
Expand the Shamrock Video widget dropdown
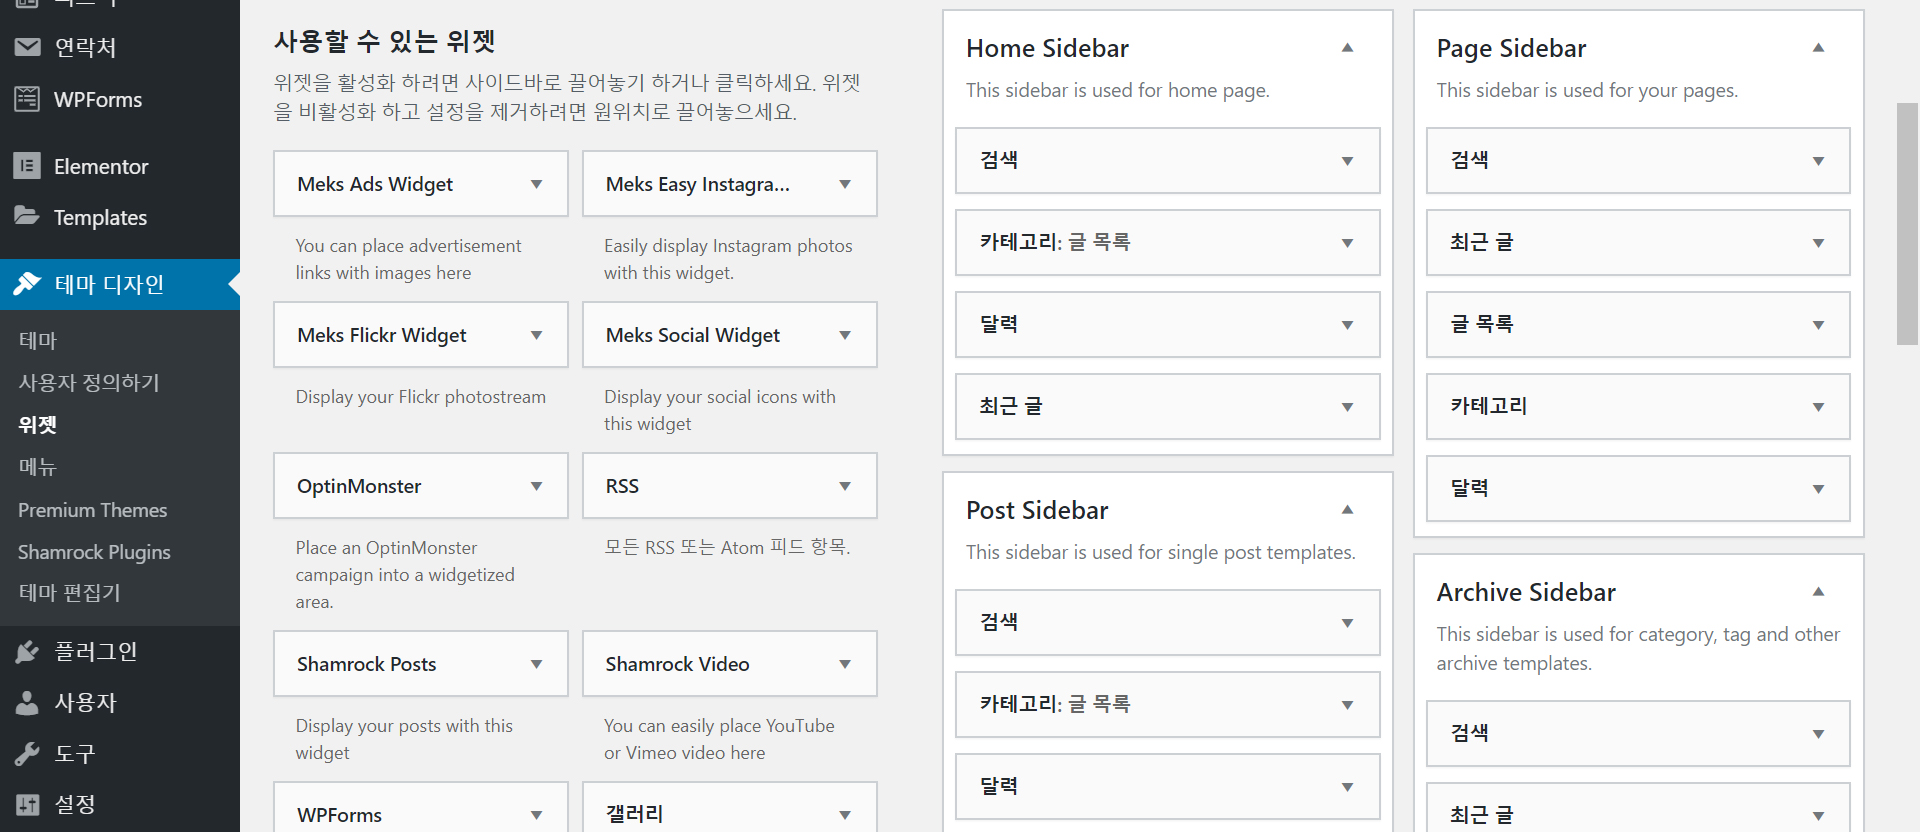click(x=845, y=664)
